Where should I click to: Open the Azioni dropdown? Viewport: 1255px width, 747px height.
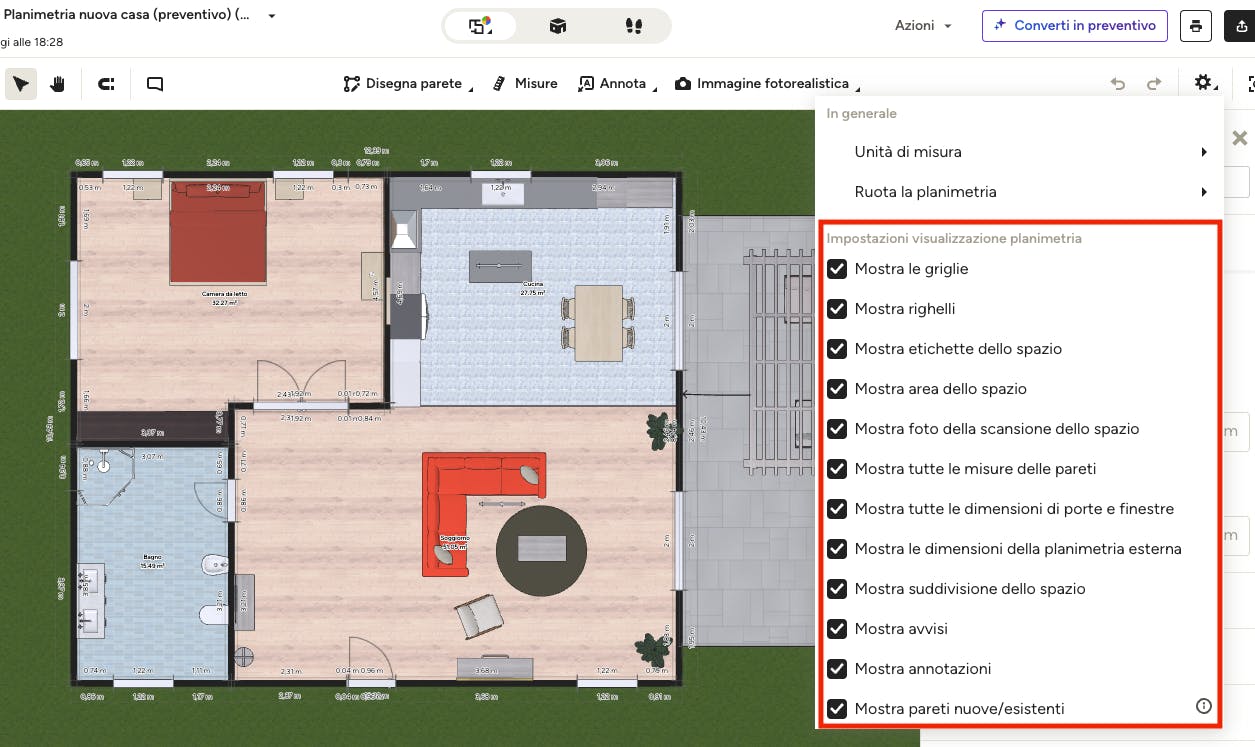pos(923,26)
